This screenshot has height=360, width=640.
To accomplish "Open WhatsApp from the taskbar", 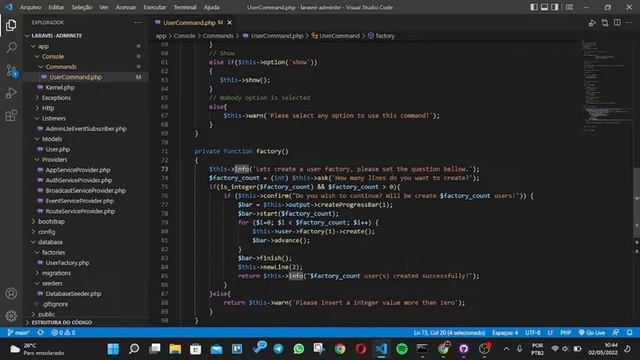I will 299,349.
